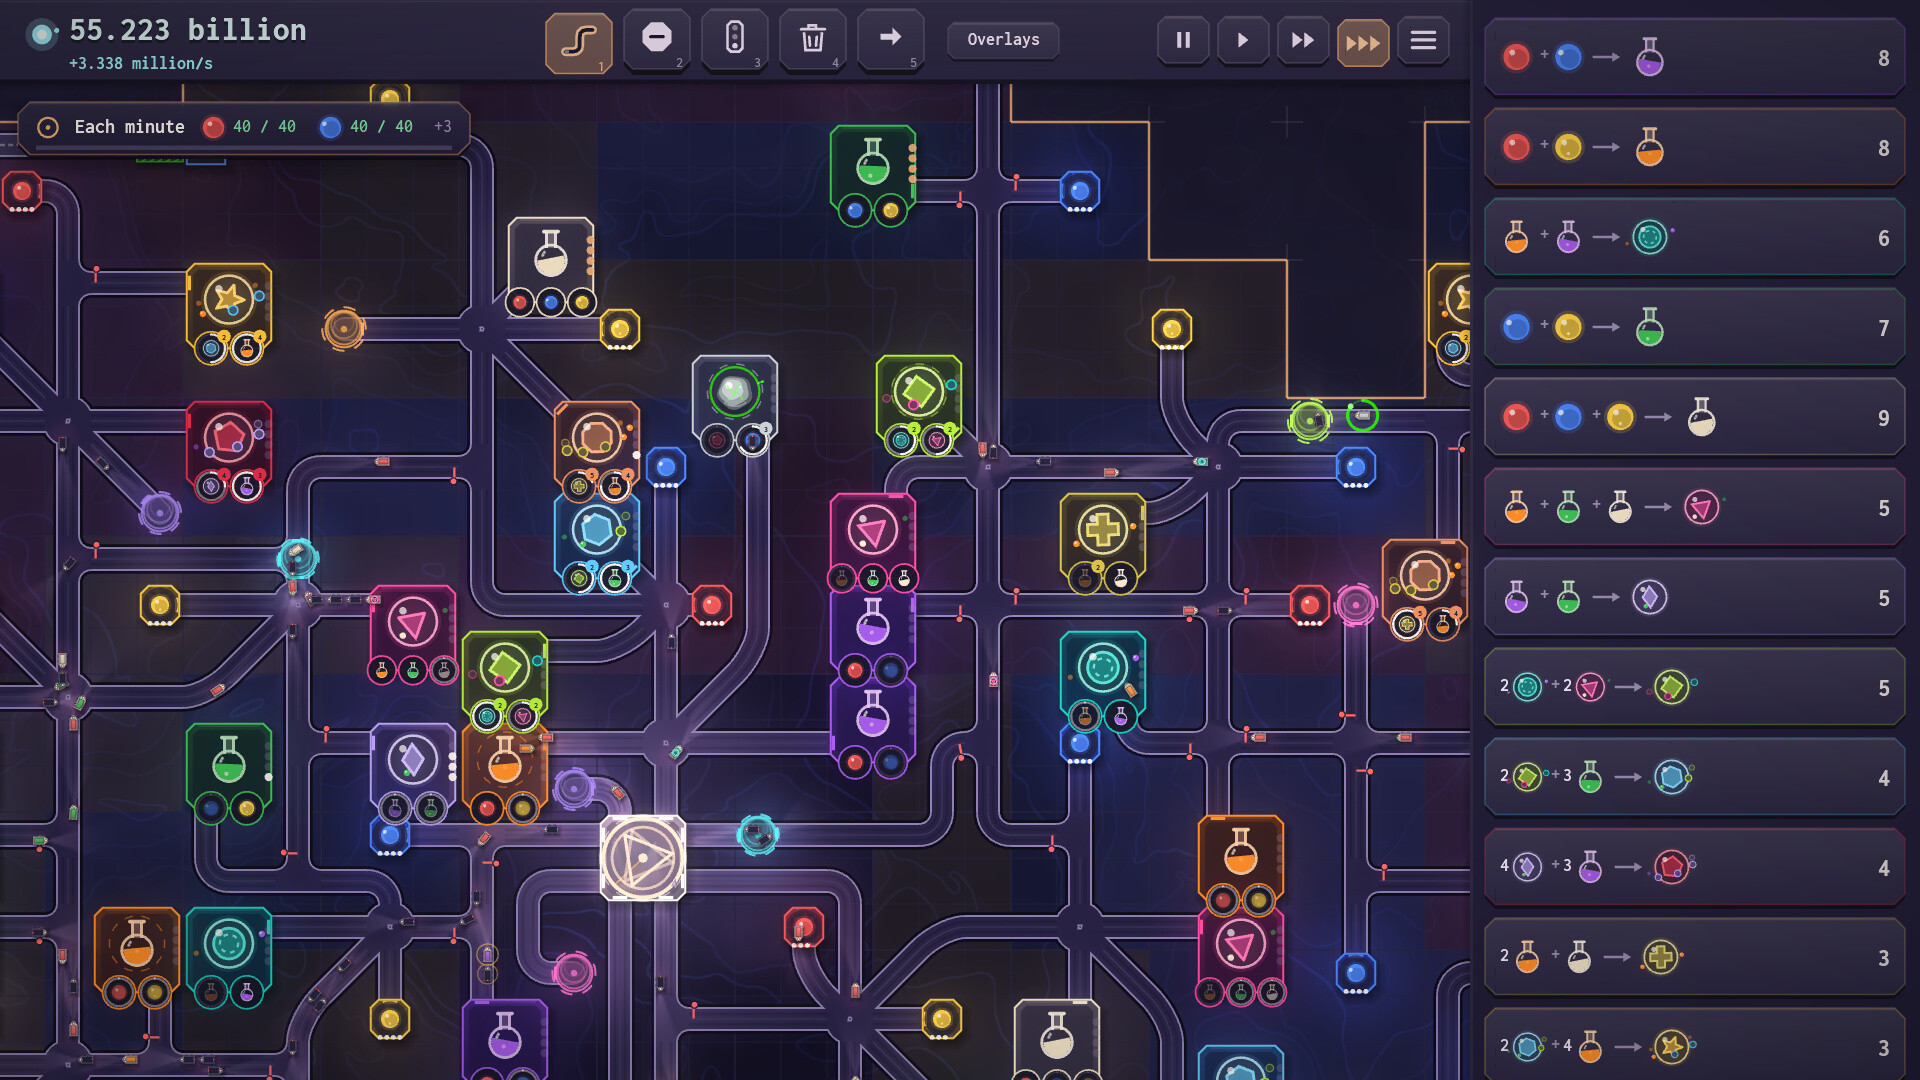Screen dimensions: 1920x1080
Task: Set simulation to normal play speed
Action: [x=1243, y=41]
